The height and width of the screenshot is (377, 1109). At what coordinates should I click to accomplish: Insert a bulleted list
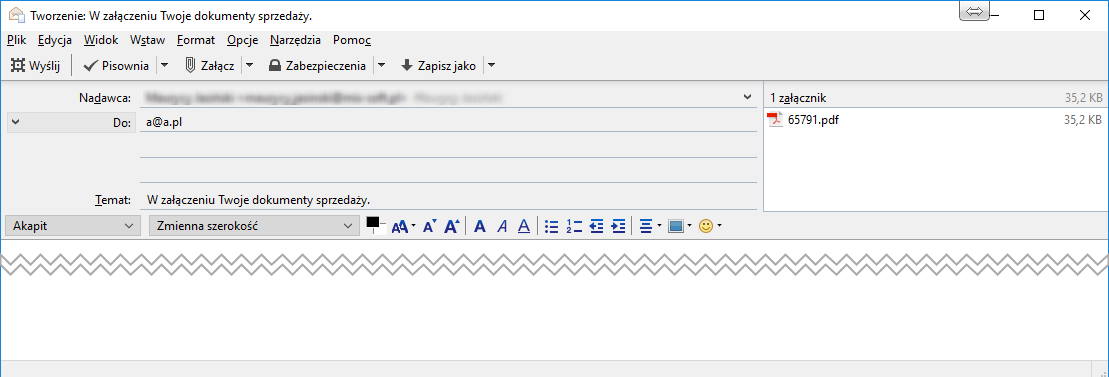[552, 226]
